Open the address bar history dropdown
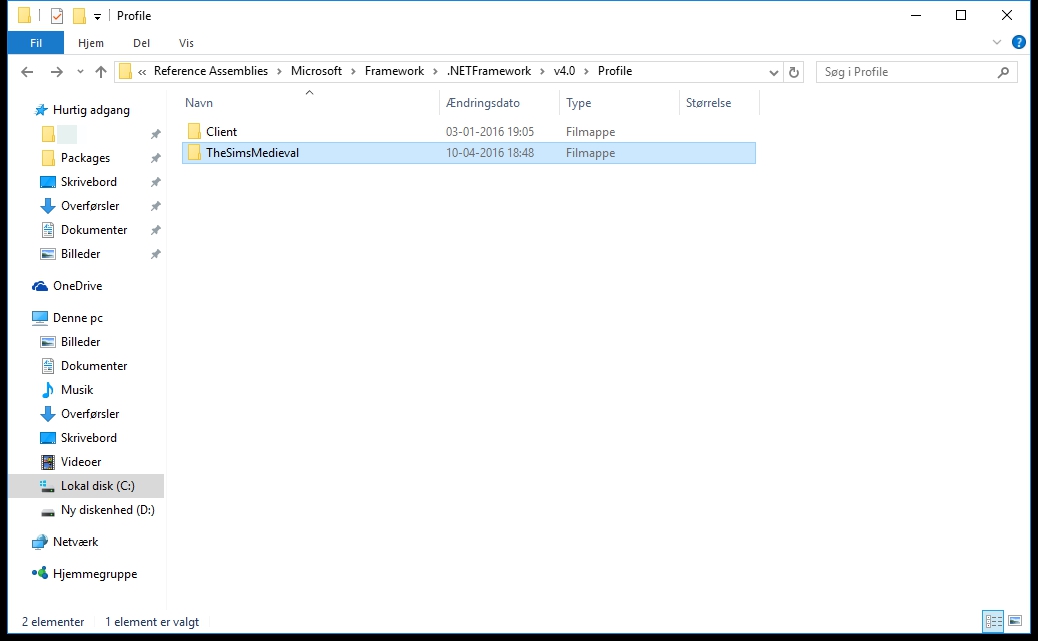The image size is (1038, 641). click(774, 72)
